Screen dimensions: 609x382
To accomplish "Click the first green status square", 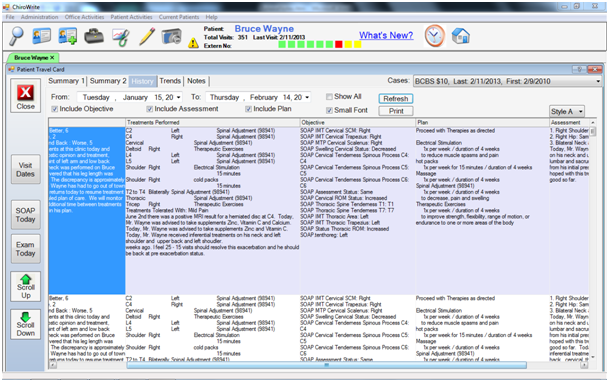I will pos(282,44).
